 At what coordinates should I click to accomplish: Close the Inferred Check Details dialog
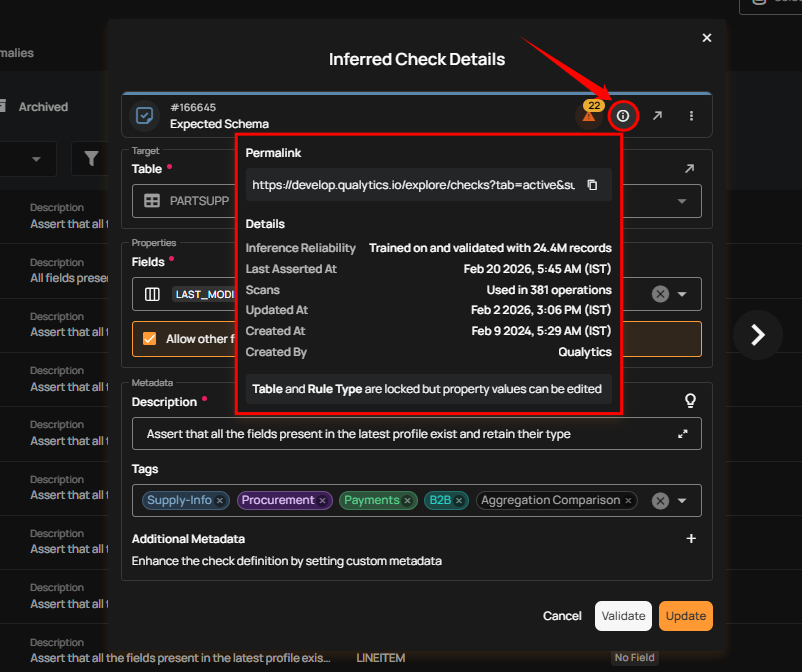[707, 38]
